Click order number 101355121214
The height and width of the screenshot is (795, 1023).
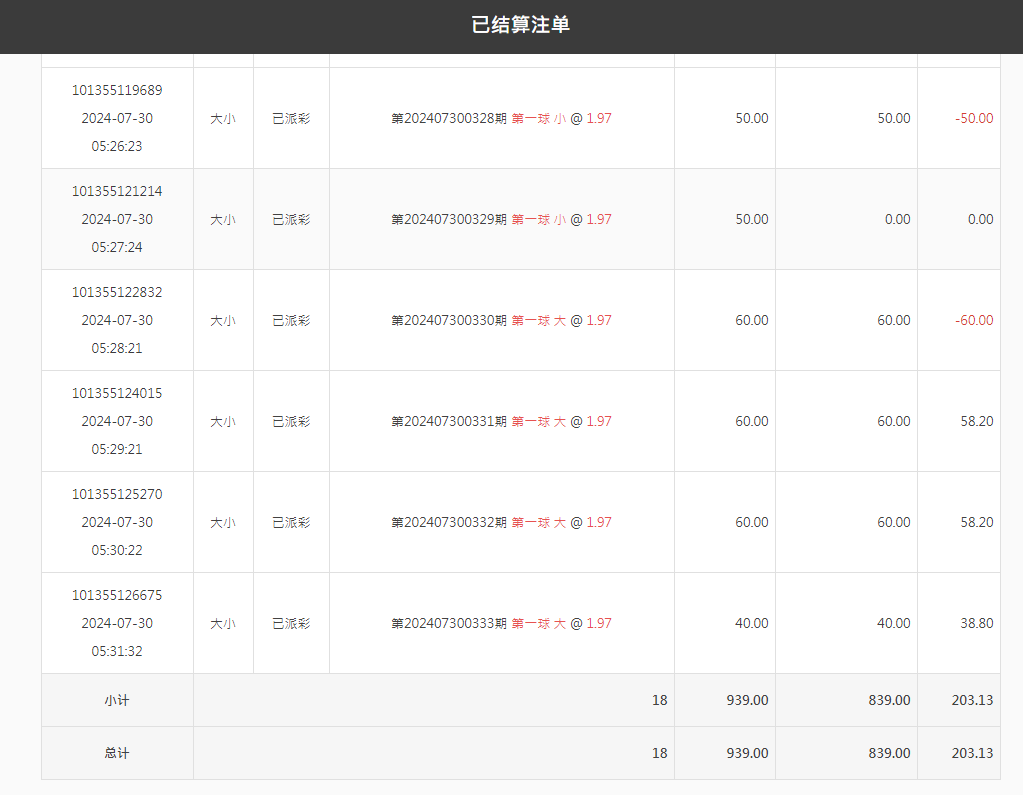pyautogui.click(x=117, y=191)
